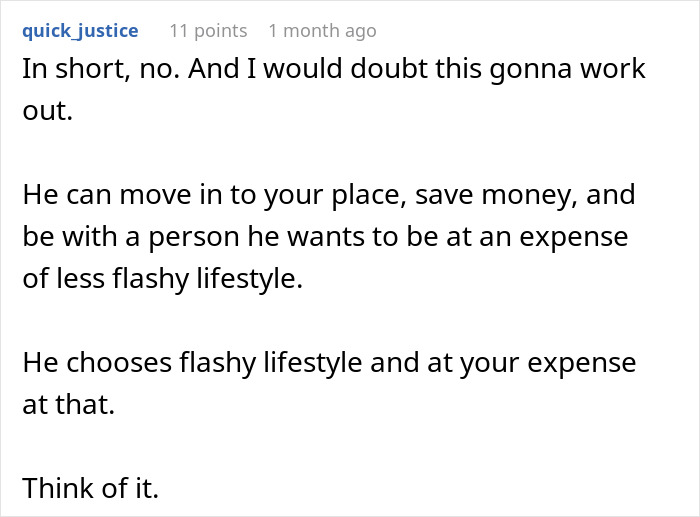This screenshot has width=700, height=517.
Task: Click the final line "Think of it."
Action: [88, 487]
